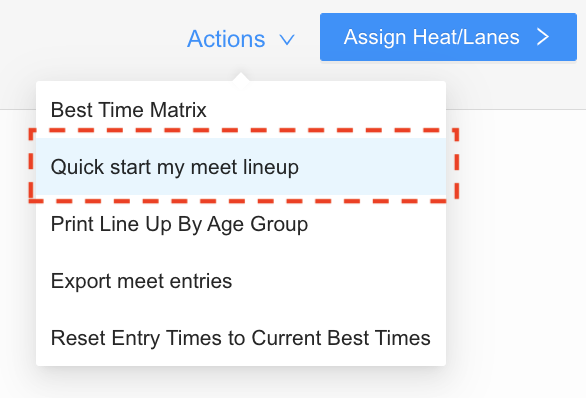Click the chevron arrow beside Actions
Screen dimensions: 586x398
click(x=287, y=39)
